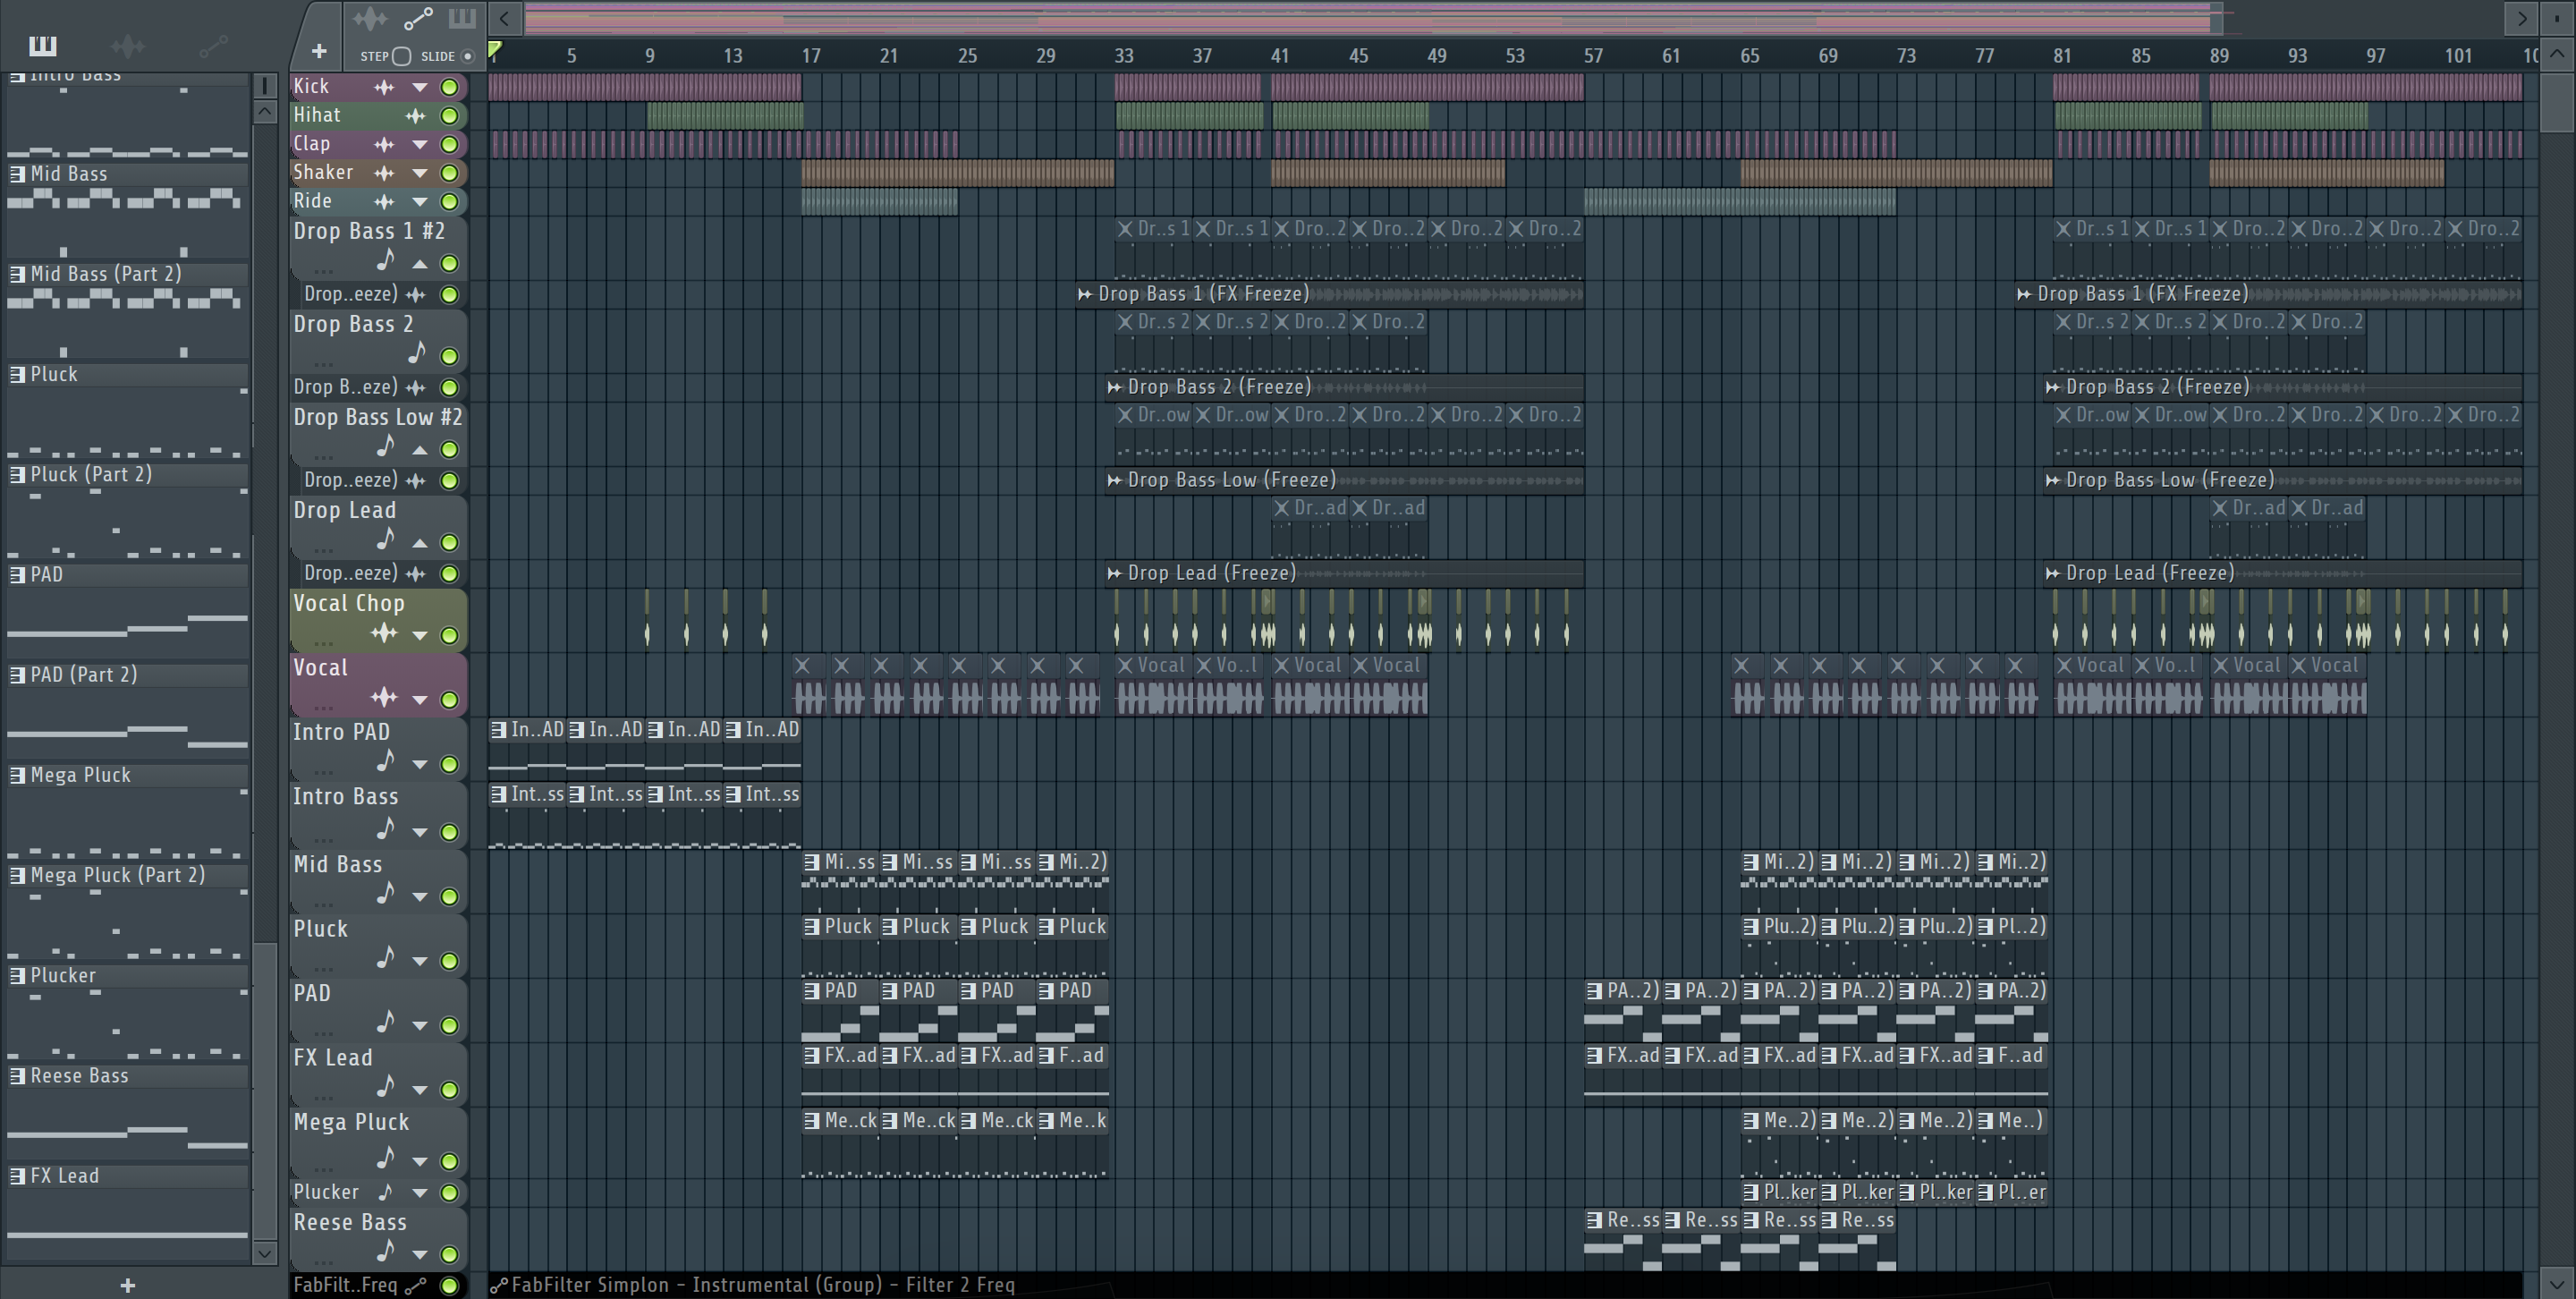Viewport: 2576px width, 1299px height.
Task: Mute the Hihat track
Action: 450,116
